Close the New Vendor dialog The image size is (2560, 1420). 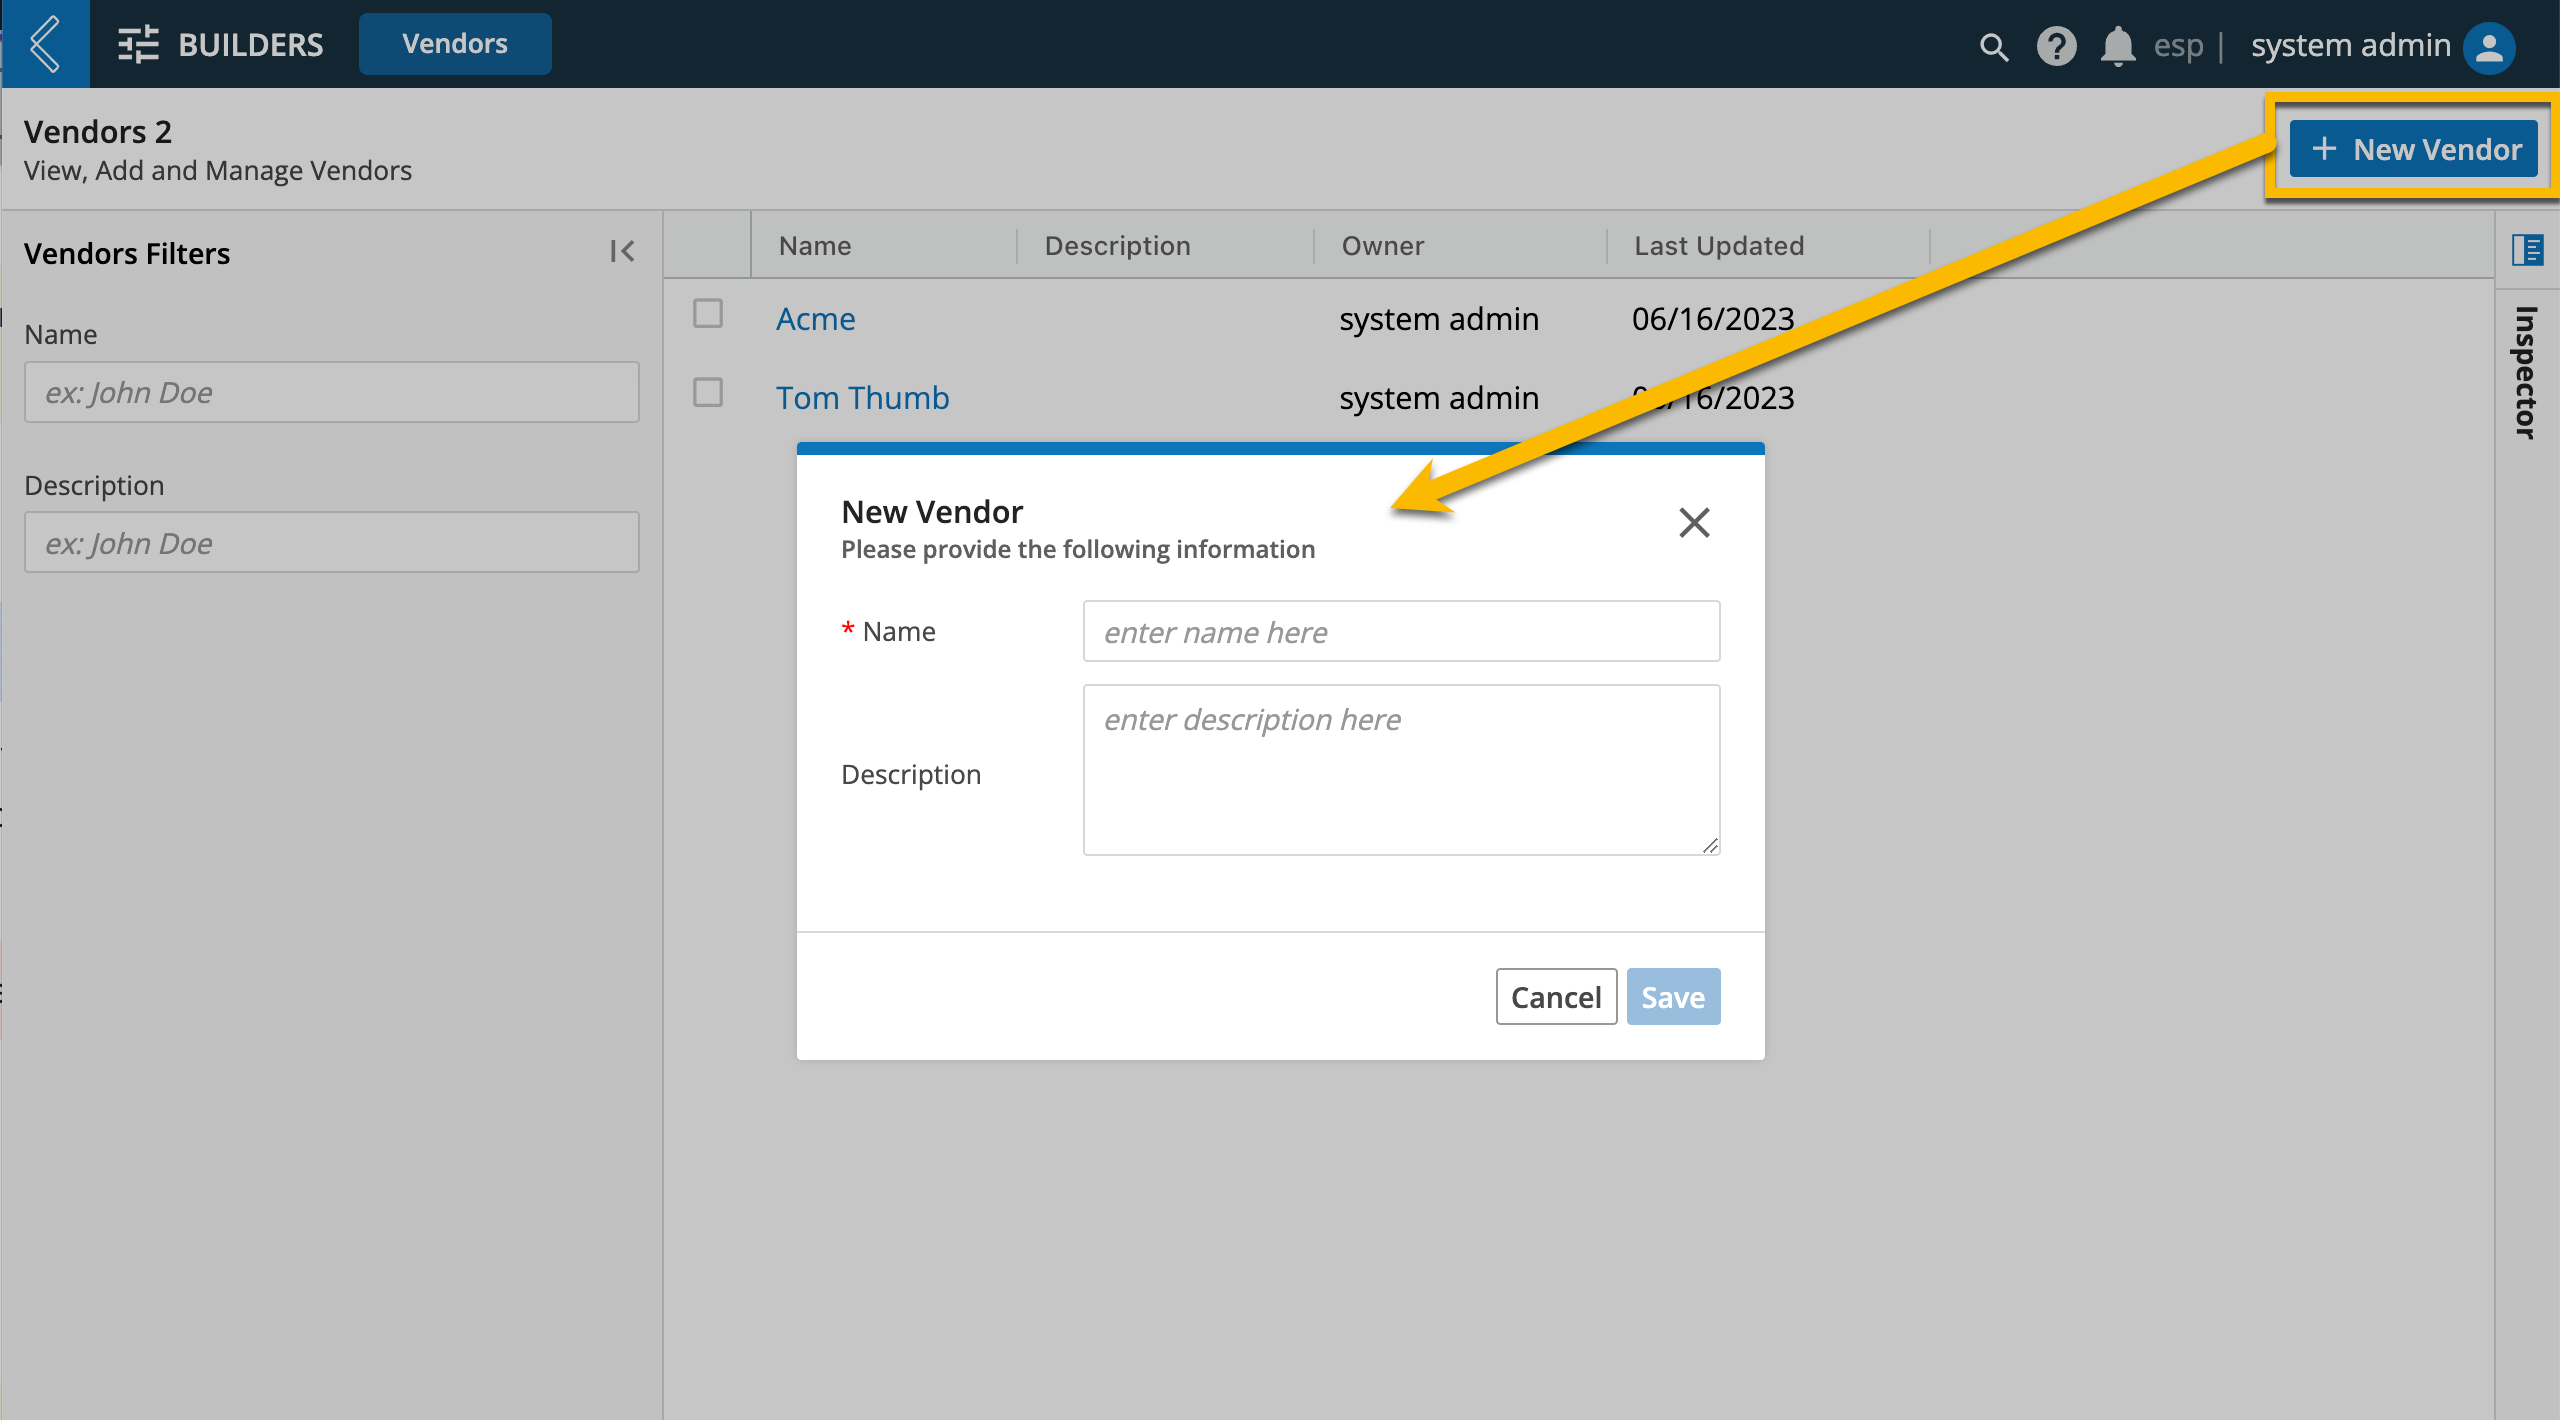[1694, 522]
